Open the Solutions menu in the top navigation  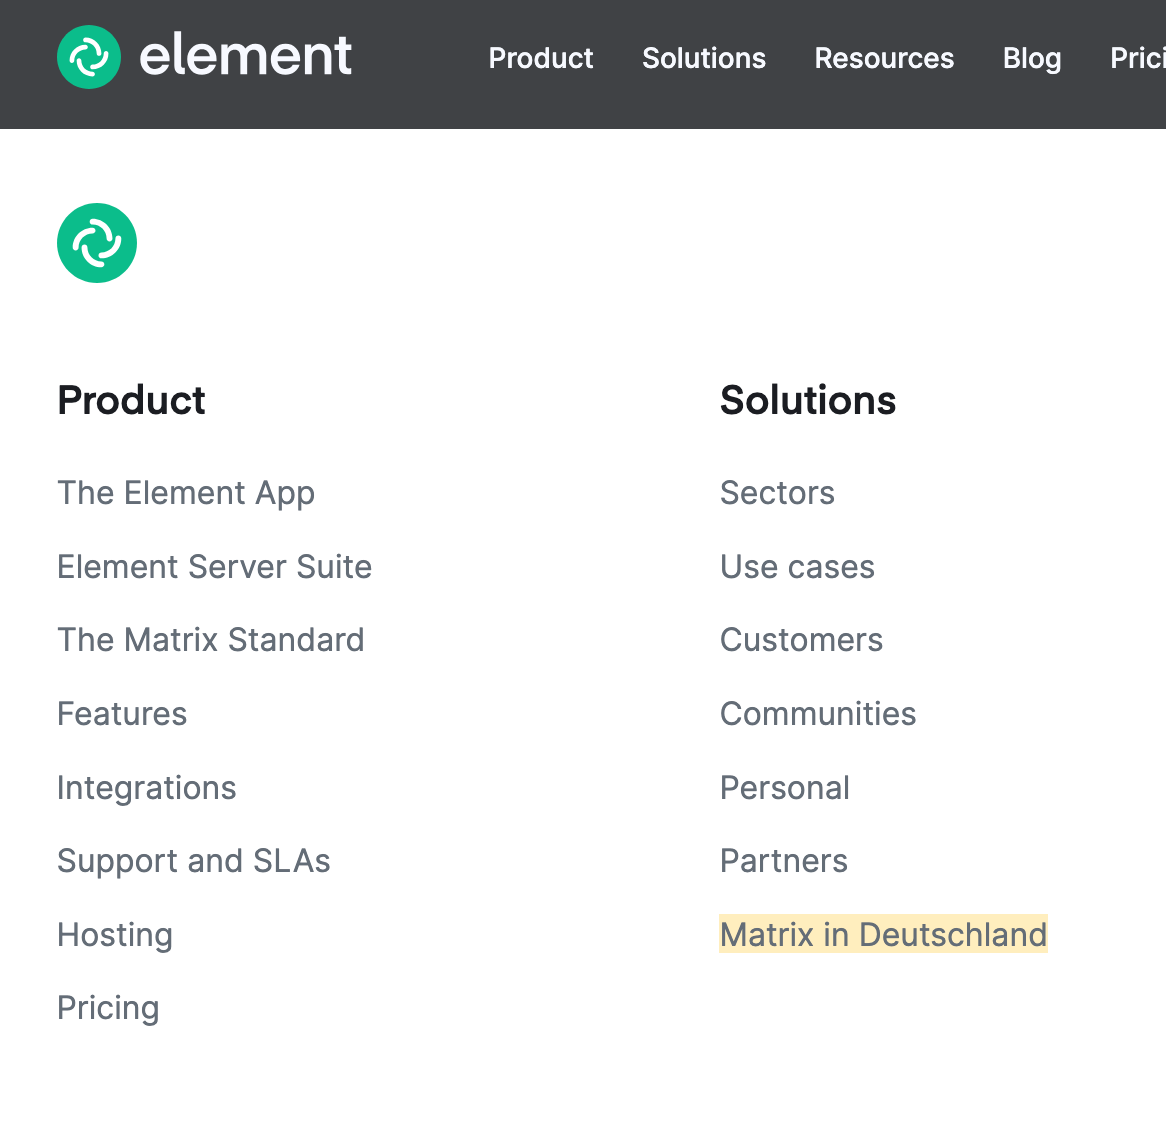[703, 58]
